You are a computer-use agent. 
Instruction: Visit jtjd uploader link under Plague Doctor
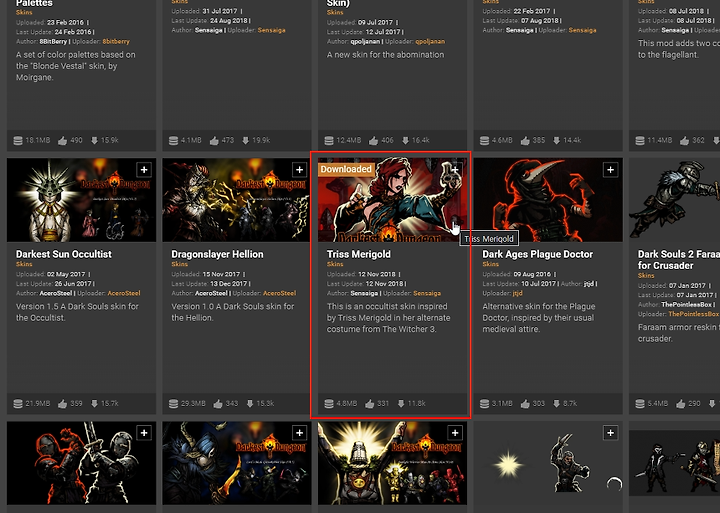518,293
